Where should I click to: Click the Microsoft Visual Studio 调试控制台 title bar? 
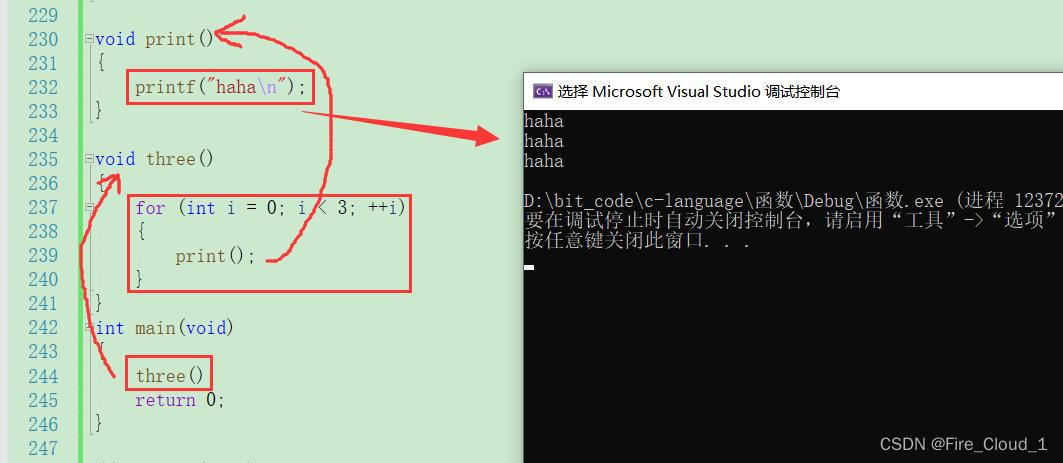tap(793, 92)
